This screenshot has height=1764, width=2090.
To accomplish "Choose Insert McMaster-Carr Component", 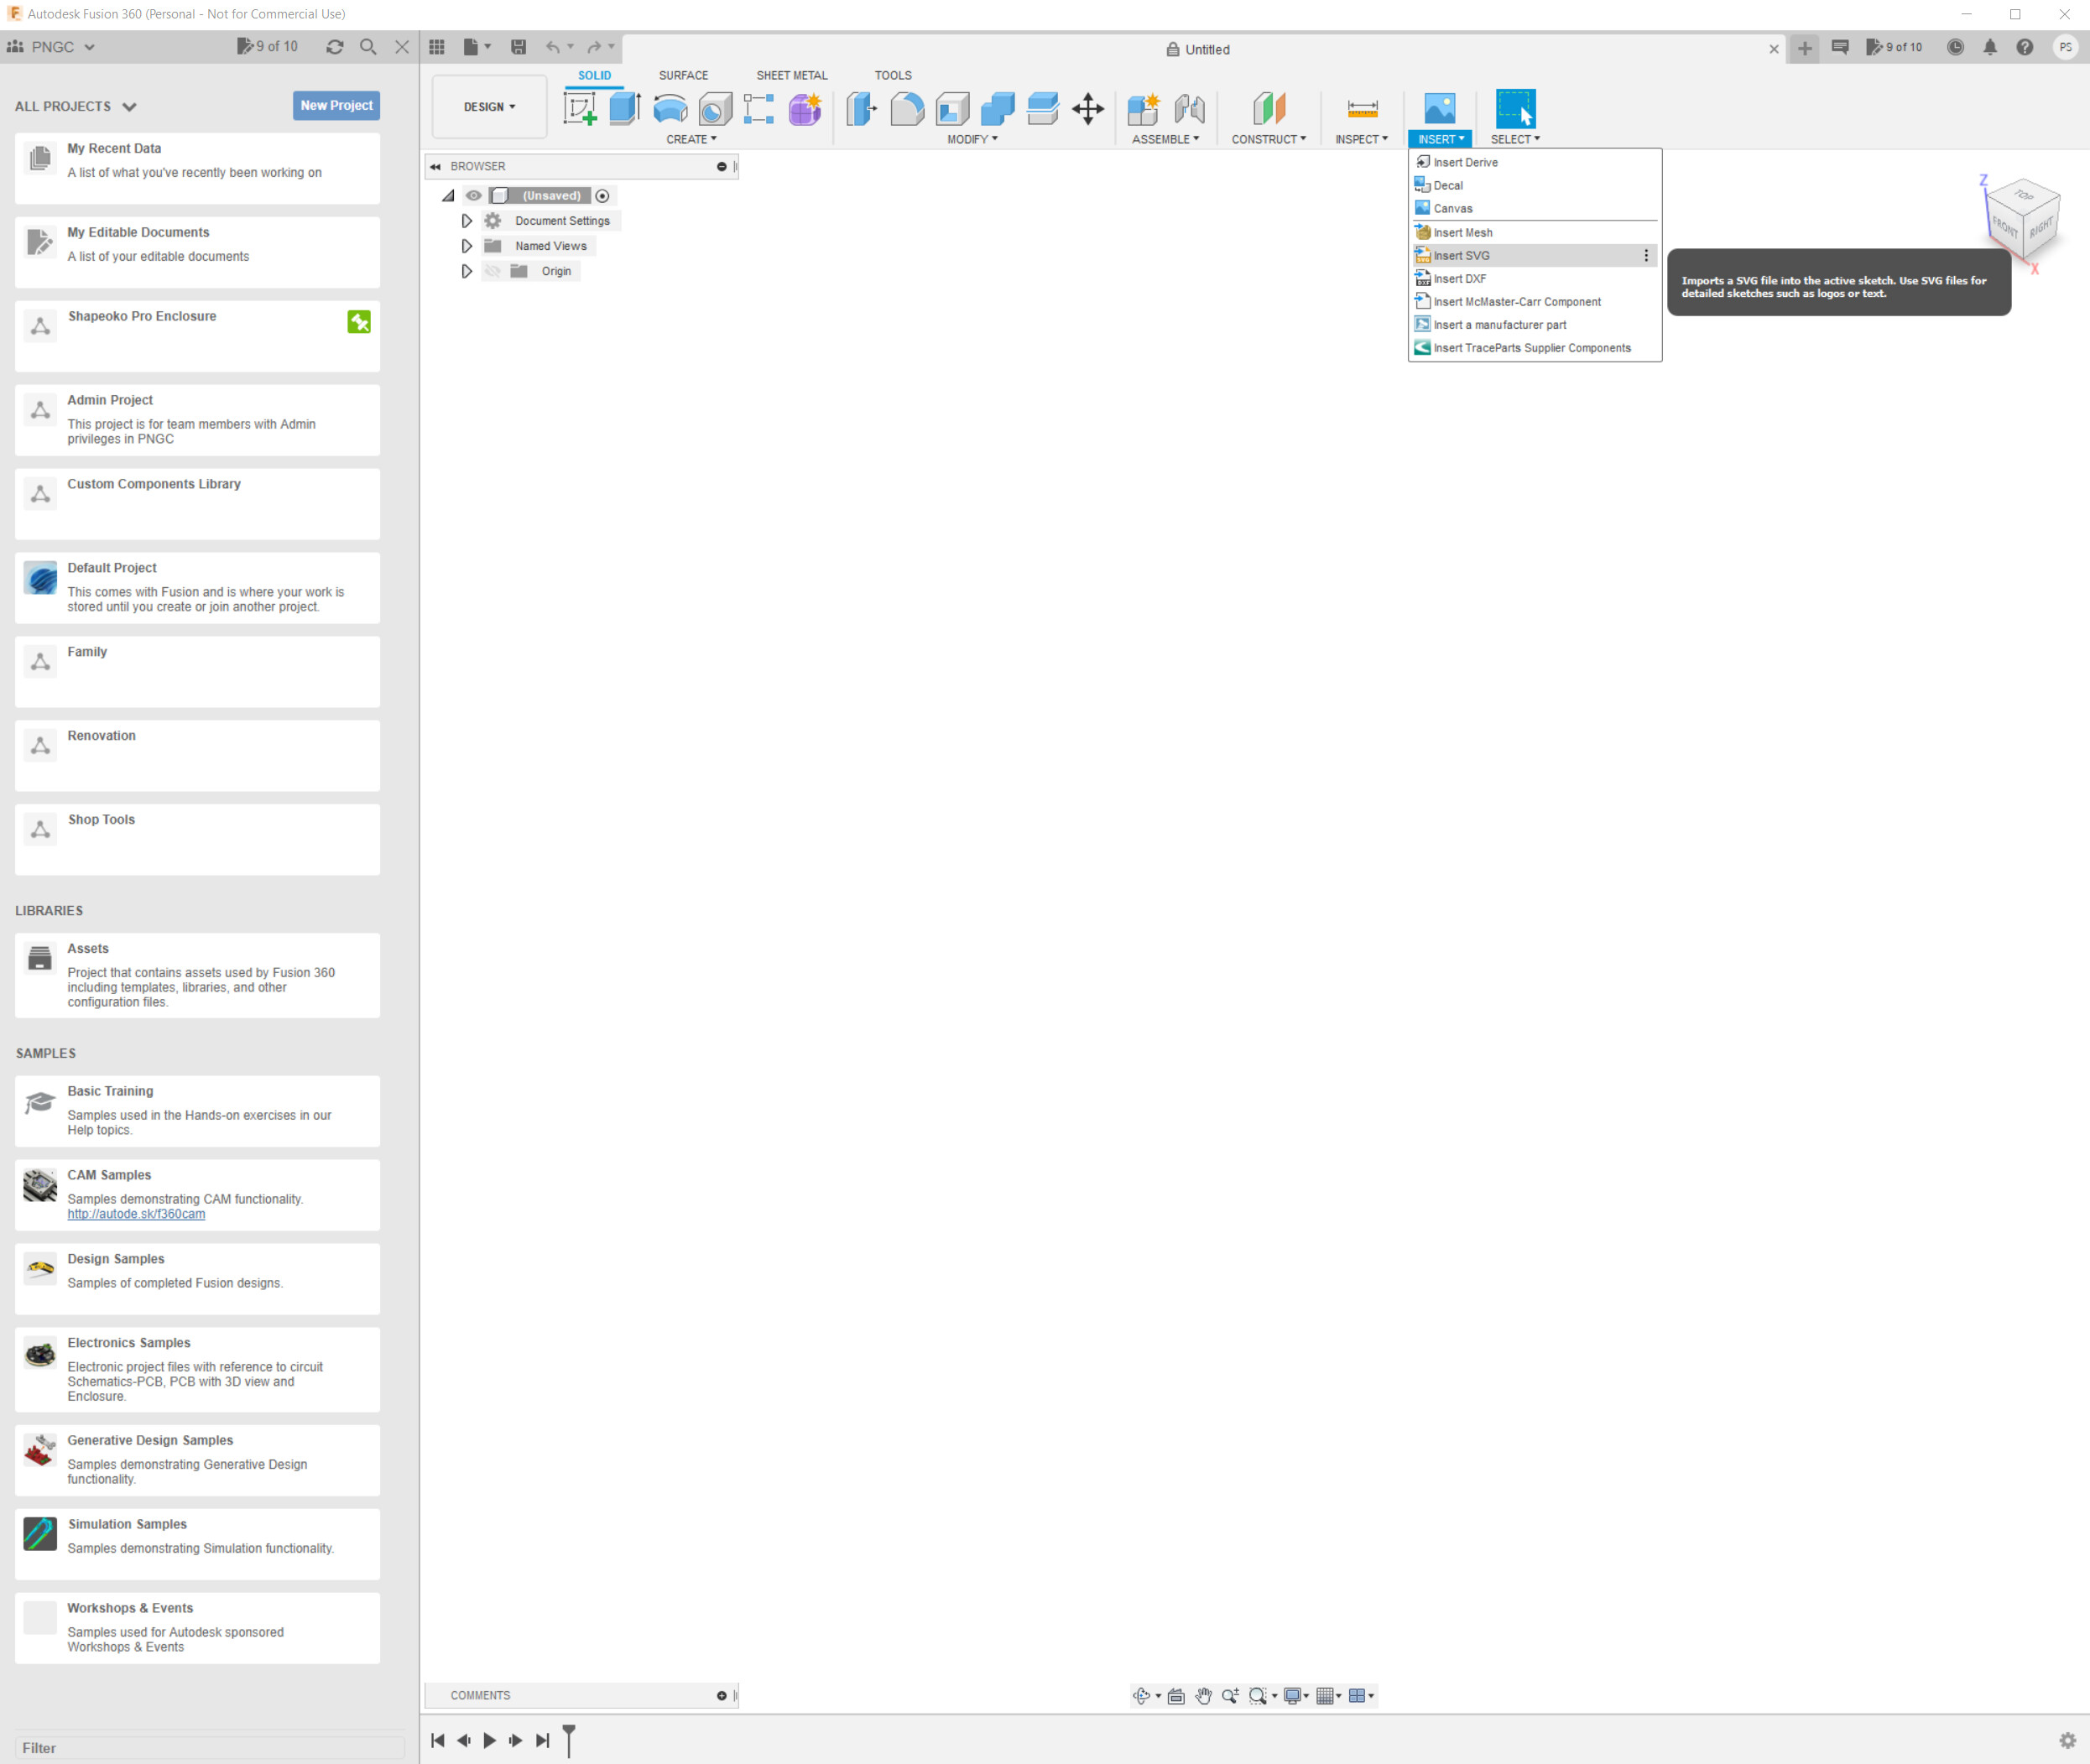I will tap(1534, 301).
